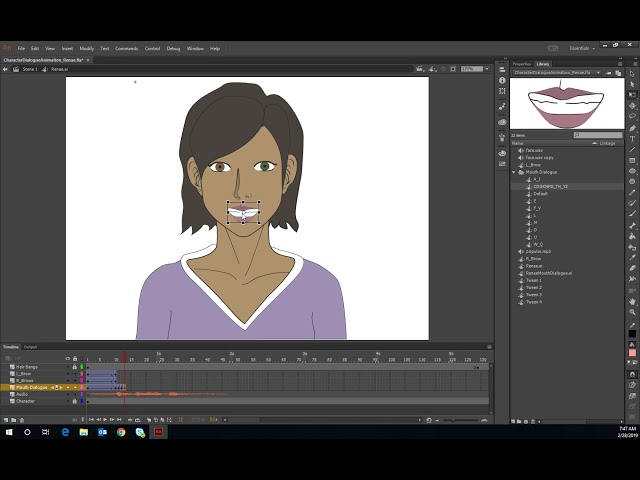Toggle visibility of all layers eye icon
Image resolution: width=640 pixels, height=480 pixels.
(x=68, y=358)
